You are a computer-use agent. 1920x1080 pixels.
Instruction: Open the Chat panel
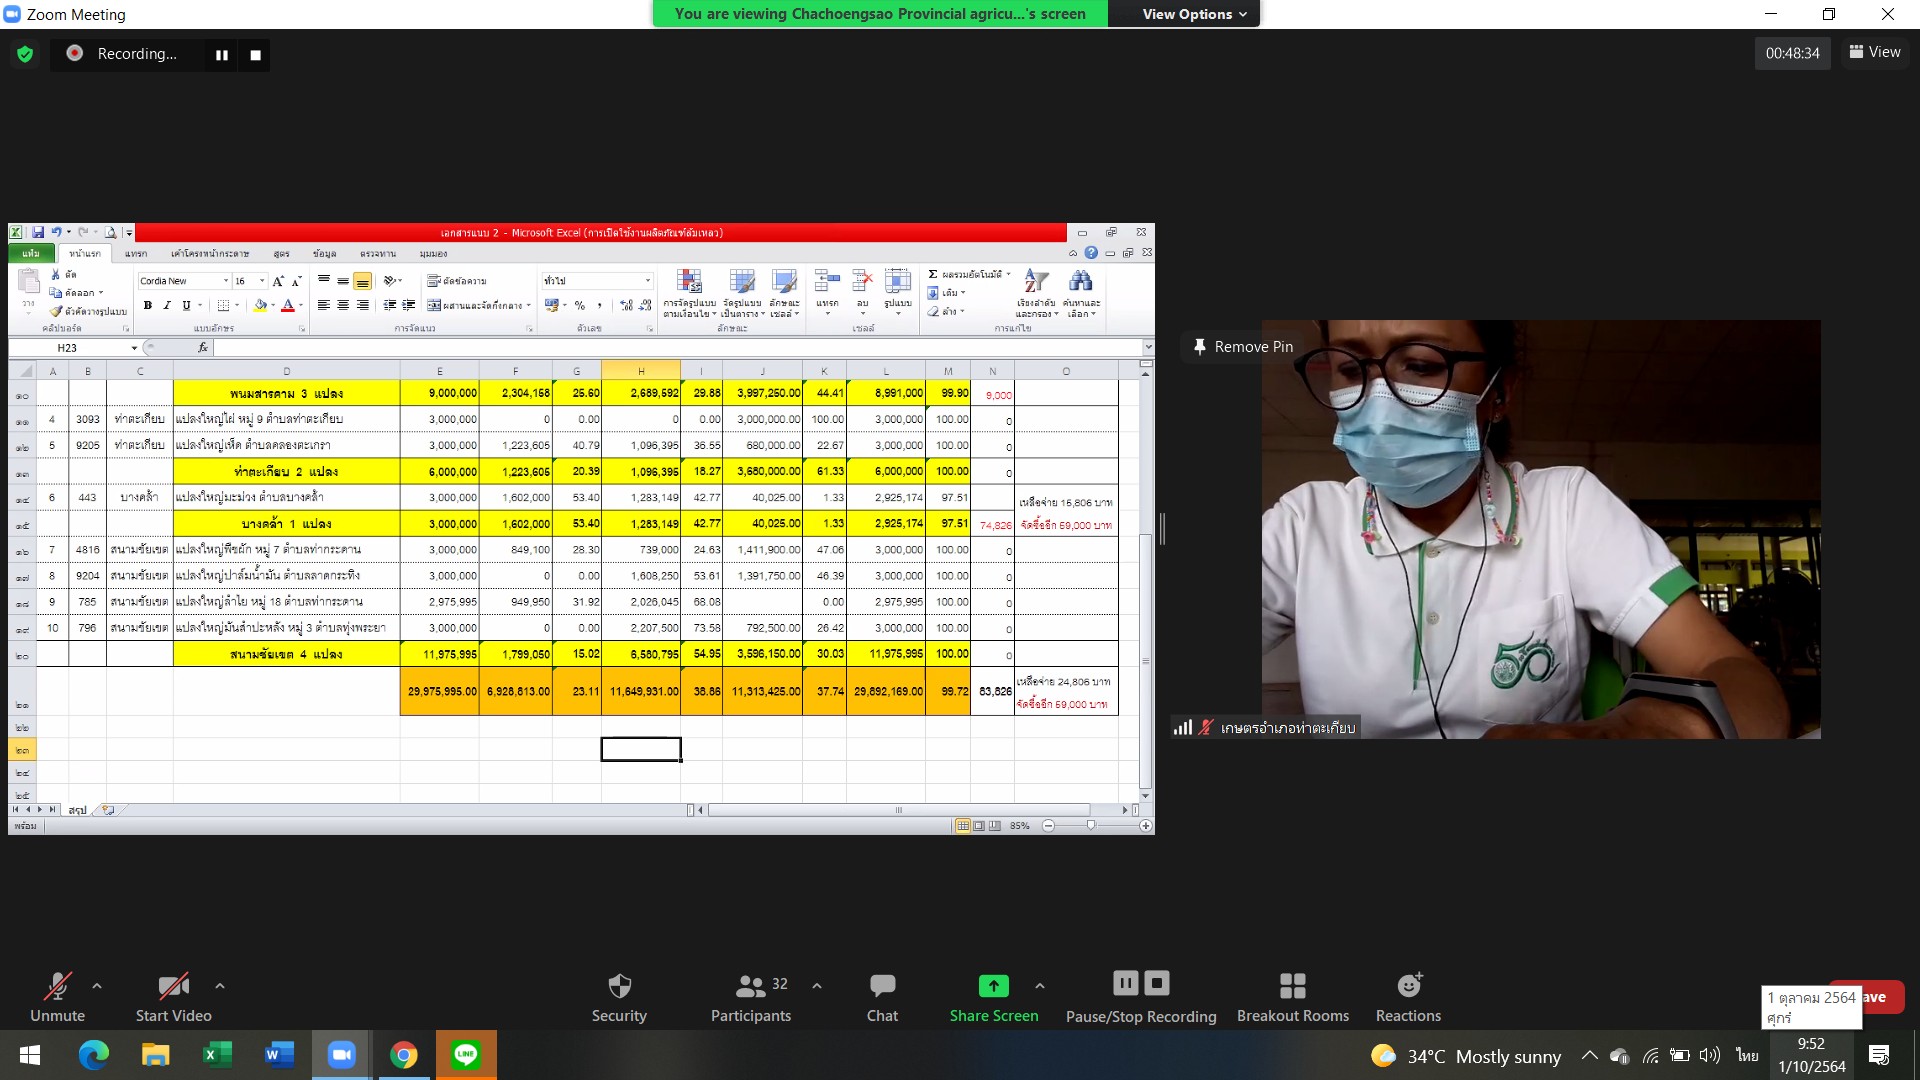(x=882, y=996)
